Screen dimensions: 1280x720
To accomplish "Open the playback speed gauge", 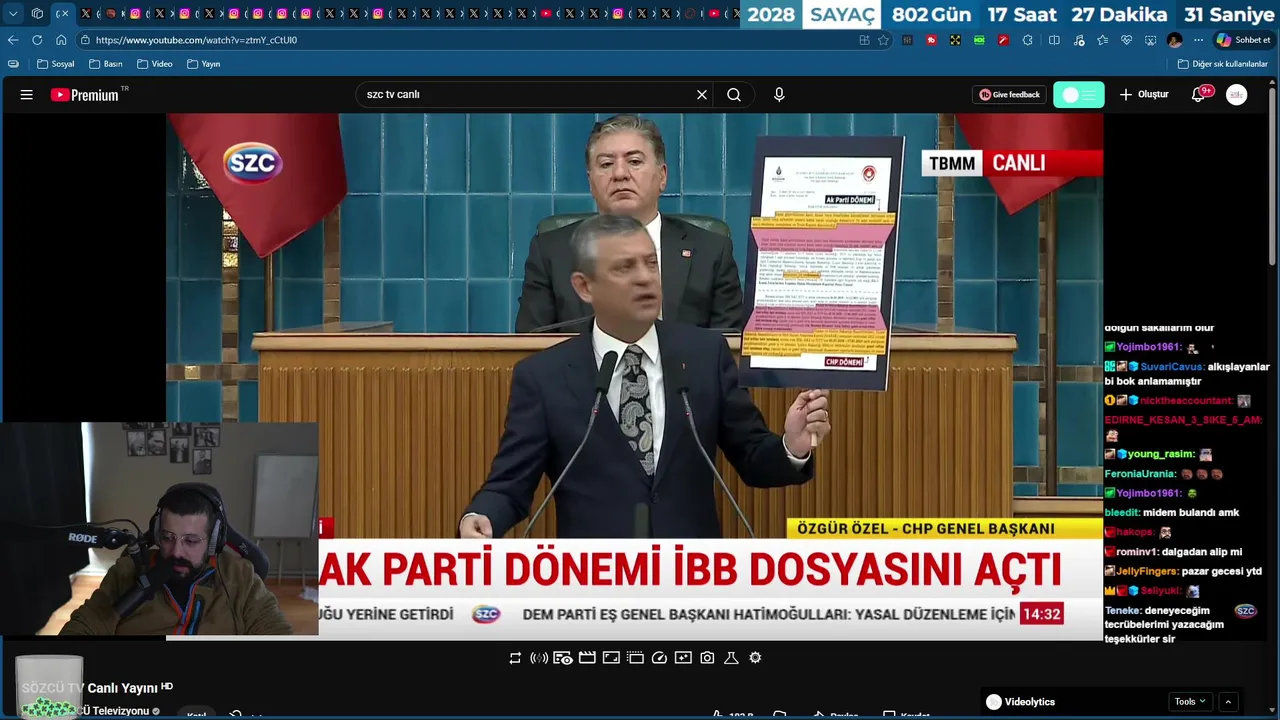I will (x=659, y=658).
